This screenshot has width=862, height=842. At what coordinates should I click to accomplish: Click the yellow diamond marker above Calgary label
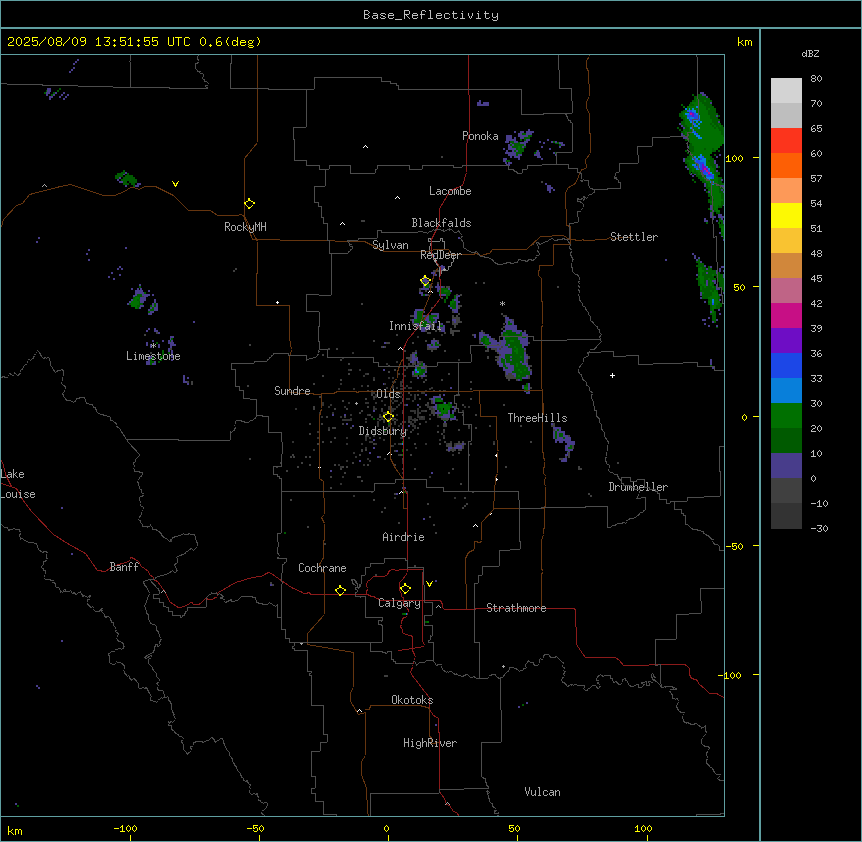(405, 589)
